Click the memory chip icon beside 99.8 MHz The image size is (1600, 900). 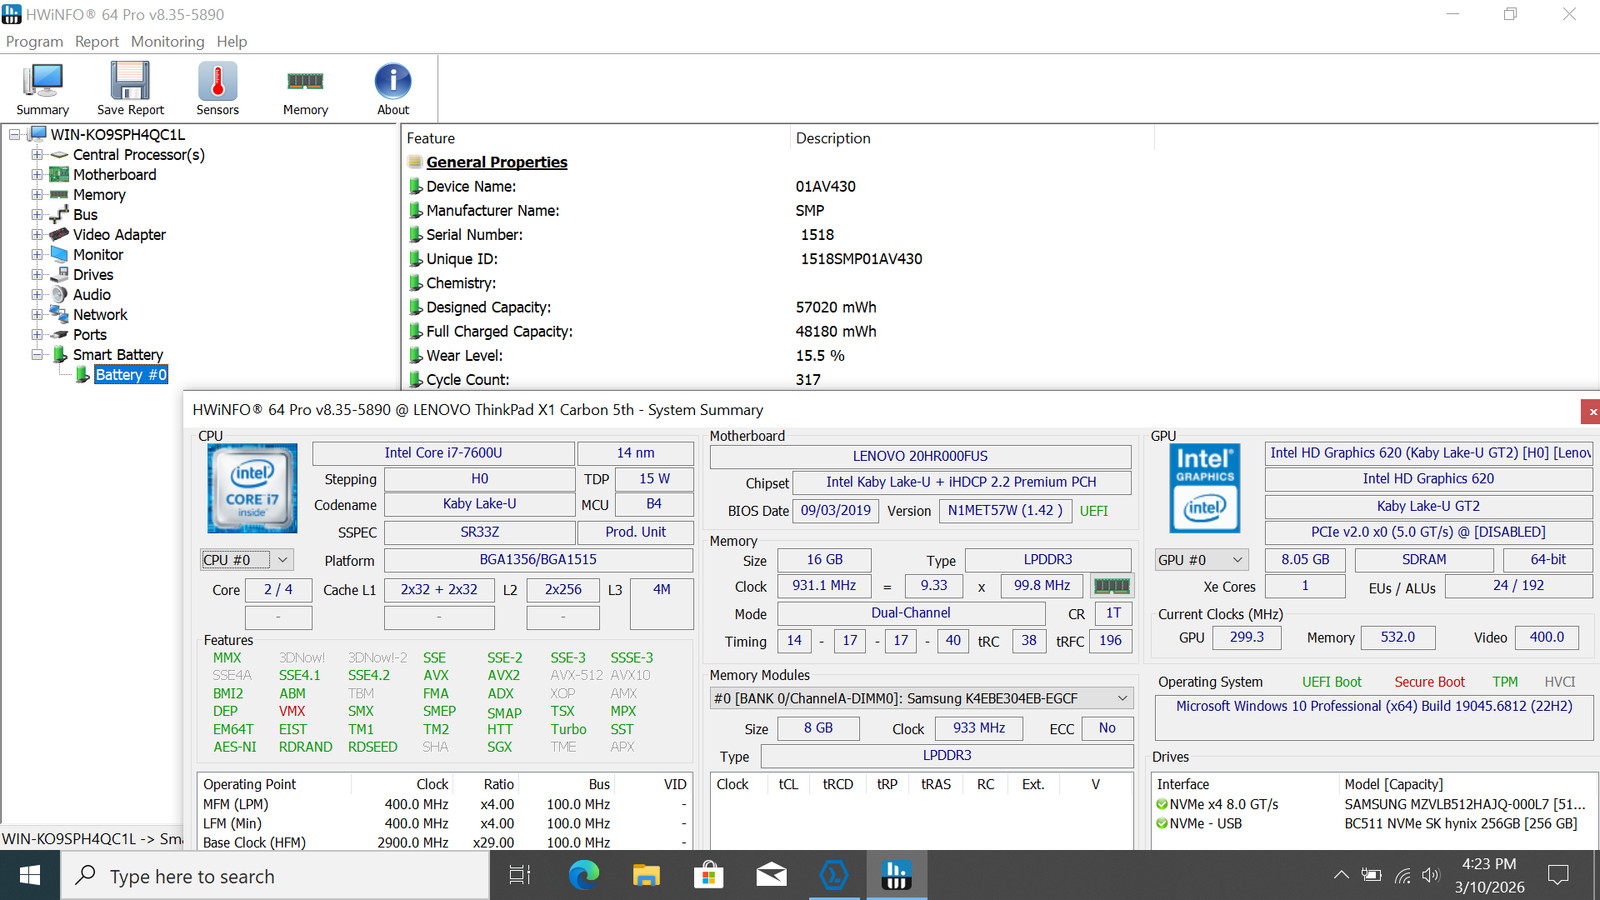click(1111, 586)
